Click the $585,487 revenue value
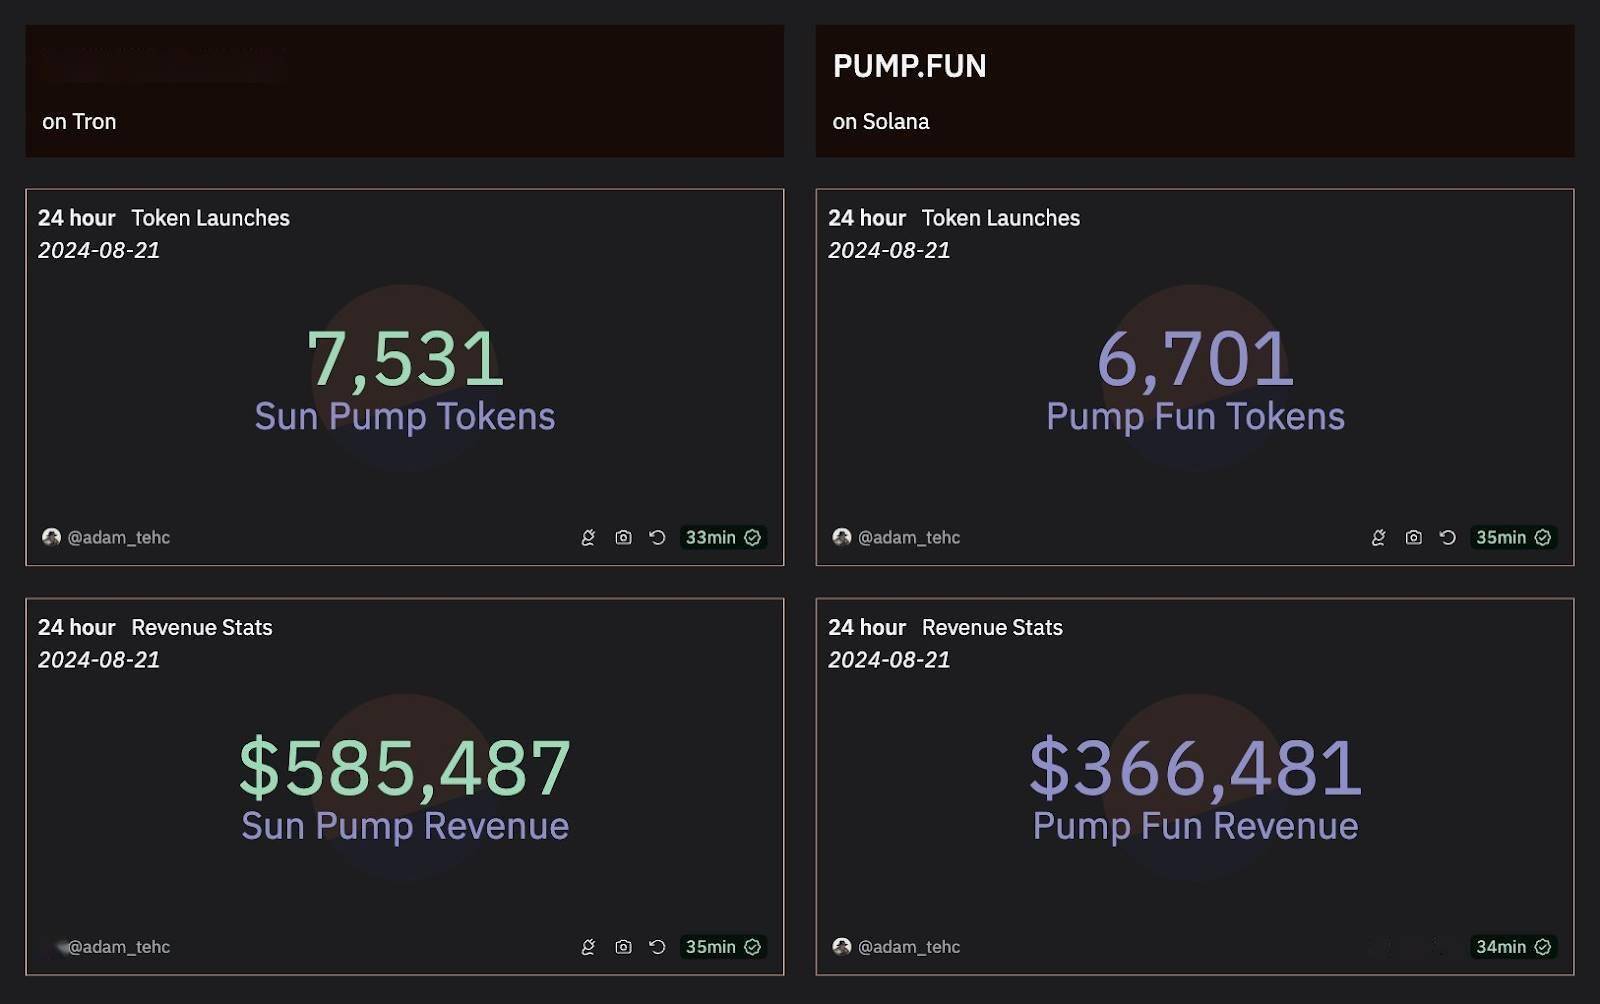 coord(405,768)
